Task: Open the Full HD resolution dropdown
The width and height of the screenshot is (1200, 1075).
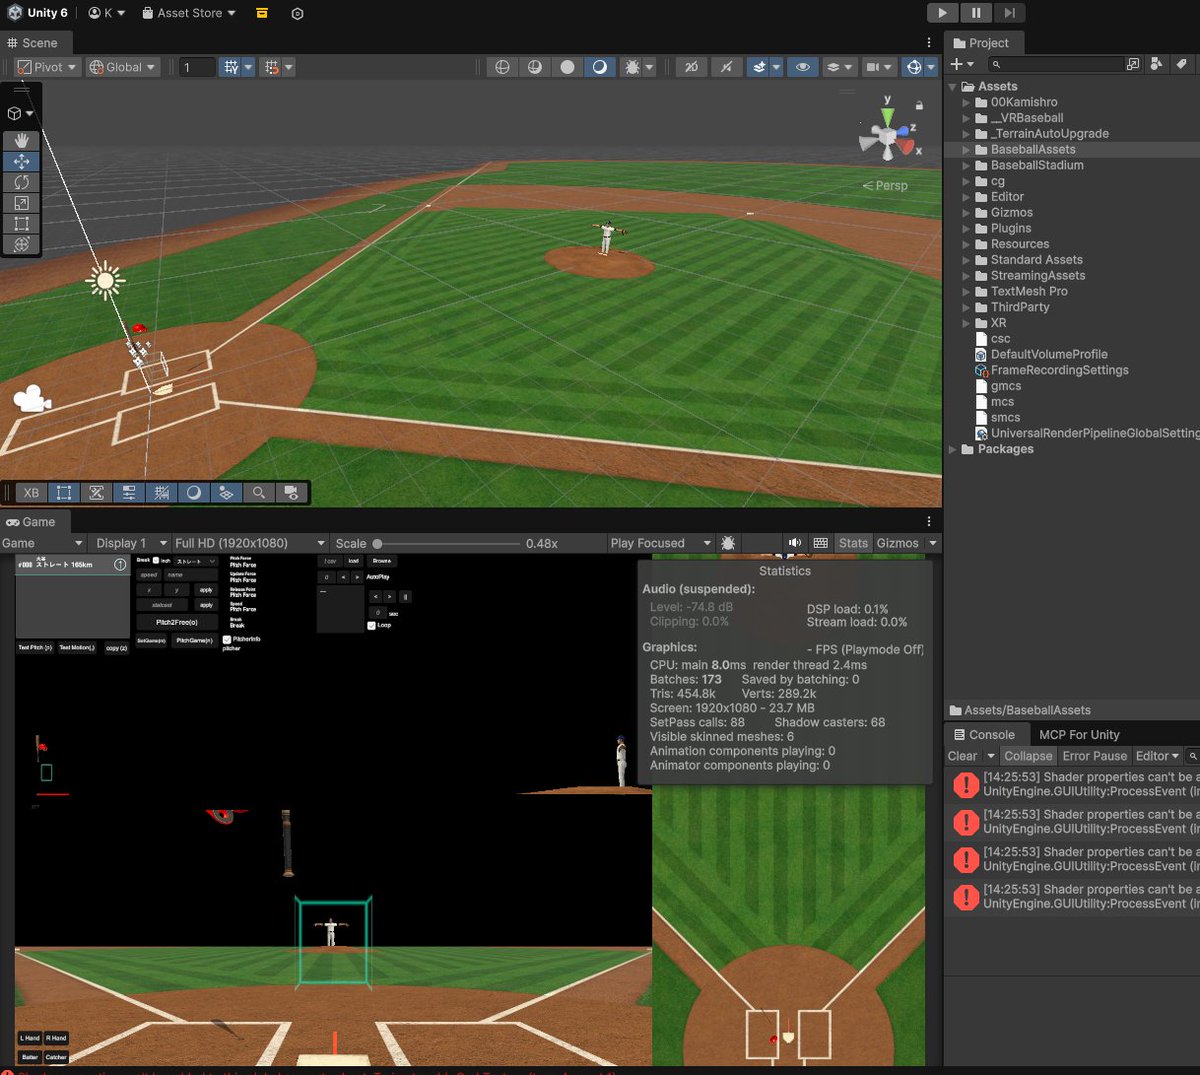Action: 250,543
